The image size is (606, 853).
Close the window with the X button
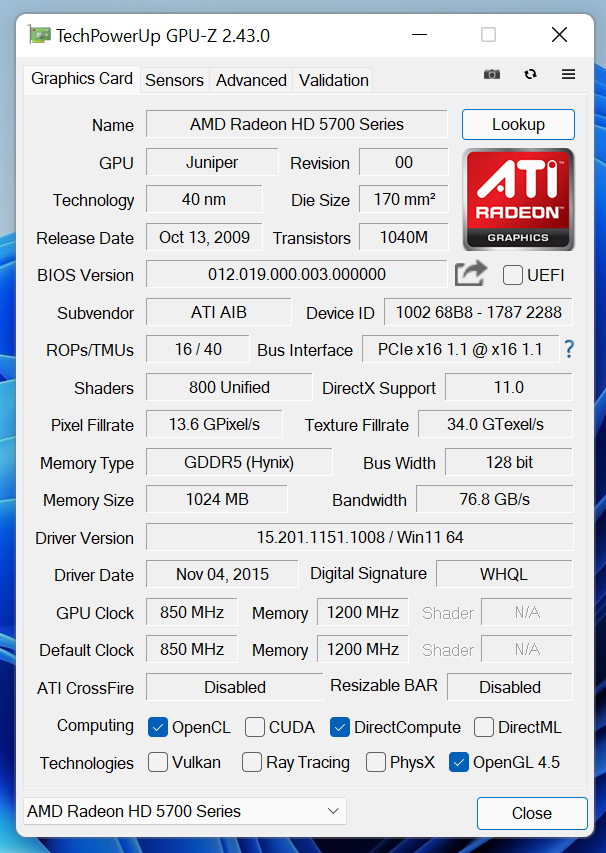[x=559, y=35]
